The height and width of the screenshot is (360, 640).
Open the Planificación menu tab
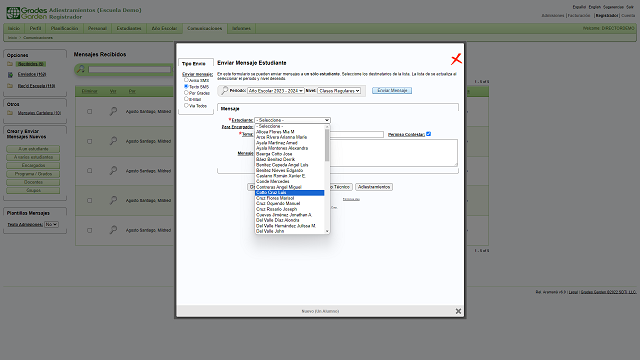[64, 29]
